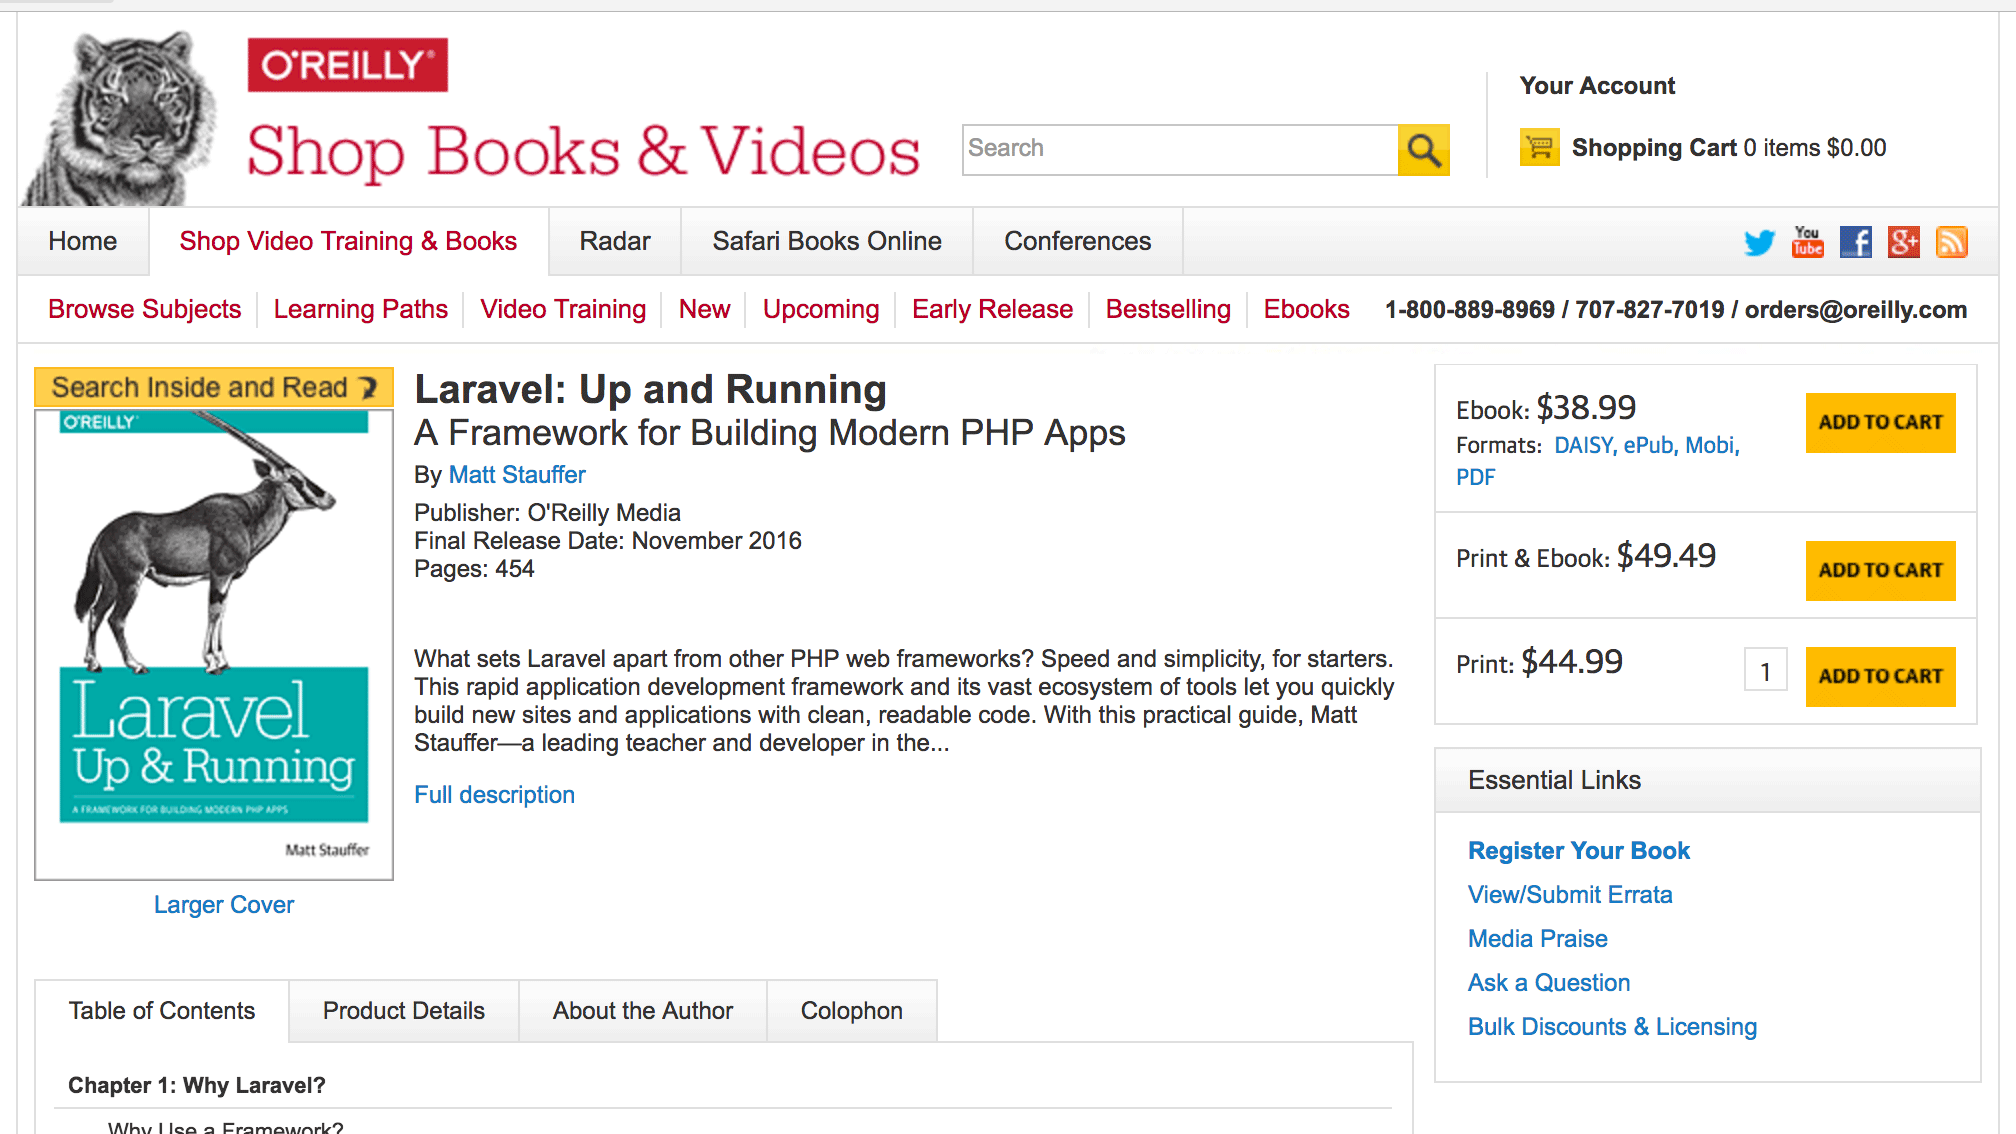Open Register Your Book link
Viewport: 2016px width, 1134px height.
point(1579,851)
